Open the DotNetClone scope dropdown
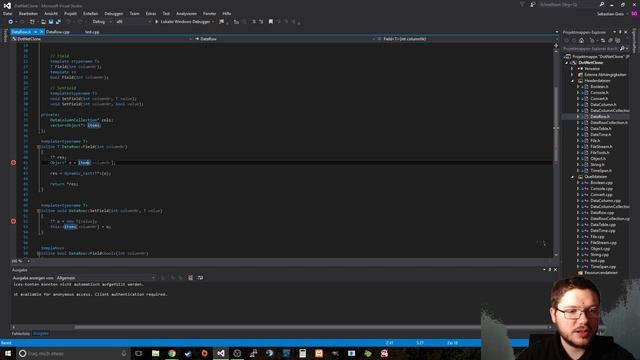Viewport: 640px width, 360px height. [x=101, y=39]
